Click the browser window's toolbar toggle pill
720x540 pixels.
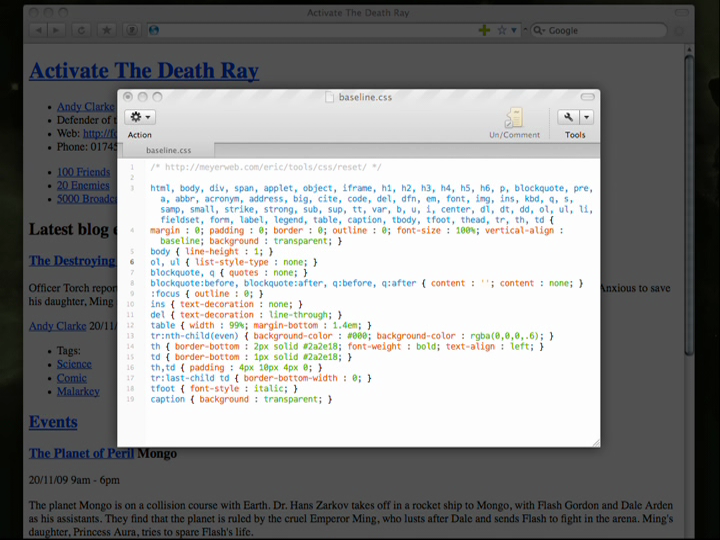tap(681, 12)
